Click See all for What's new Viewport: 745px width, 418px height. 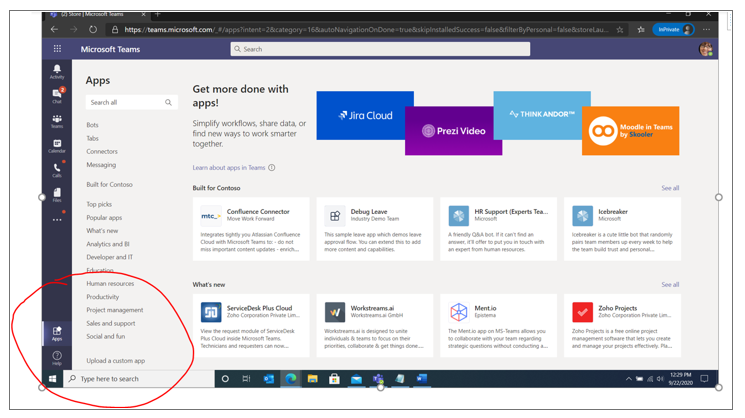pos(669,285)
